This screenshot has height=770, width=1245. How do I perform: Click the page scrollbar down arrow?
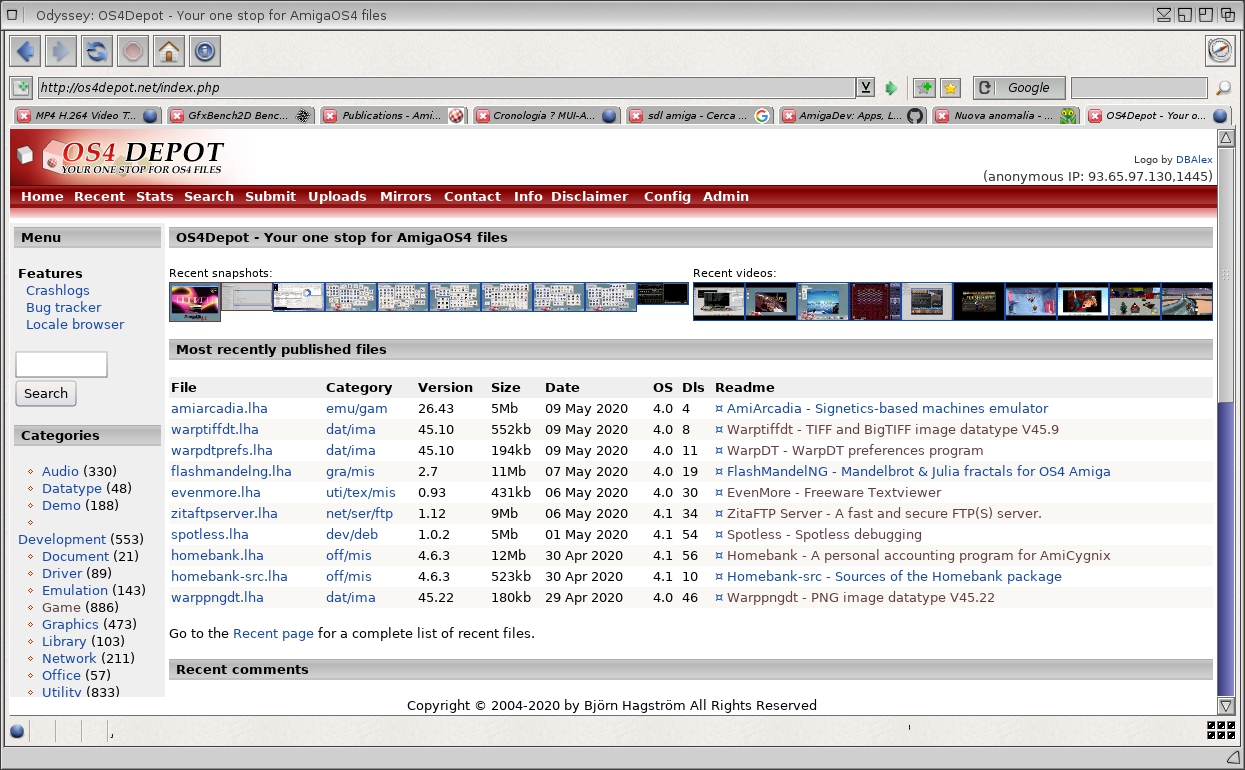1225,706
